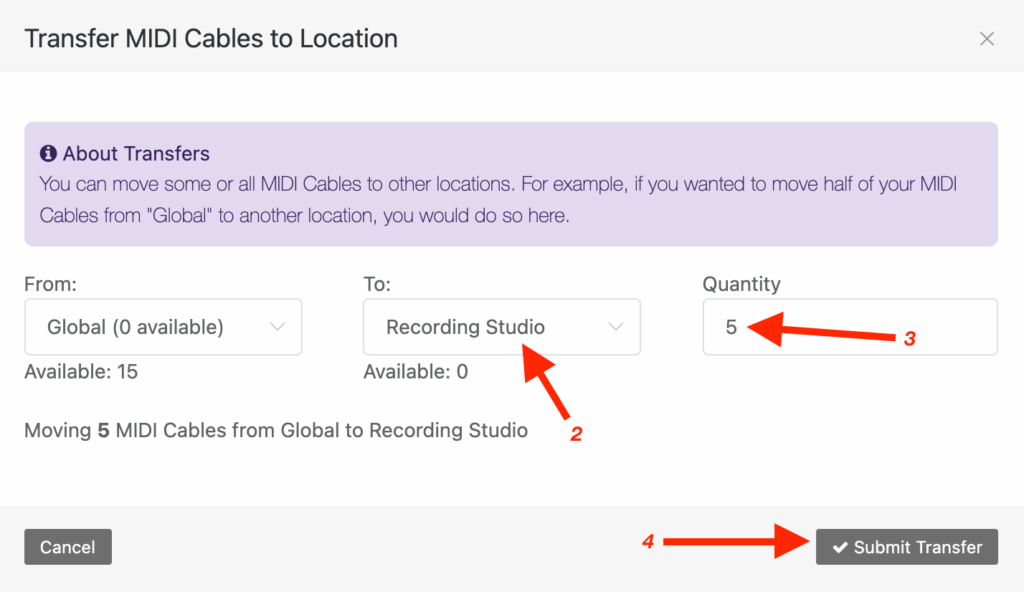
Task: Select Global (0 available) source field
Action: point(163,327)
